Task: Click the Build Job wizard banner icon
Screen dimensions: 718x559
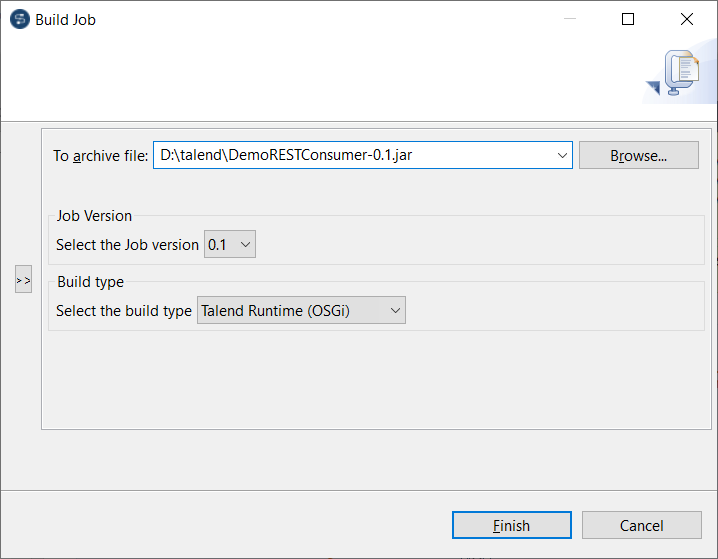Action: click(x=681, y=74)
